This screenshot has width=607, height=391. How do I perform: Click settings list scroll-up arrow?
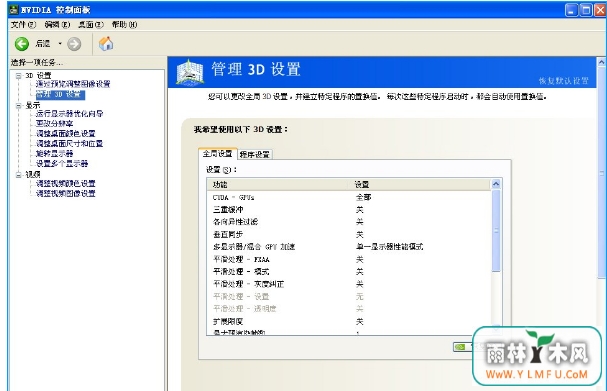coord(496,184)
